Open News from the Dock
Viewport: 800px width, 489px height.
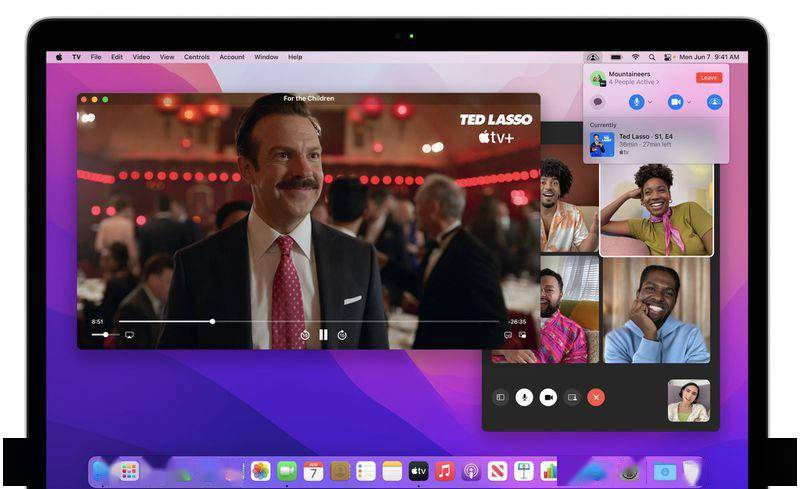pyautogui.click(x=497, y=471)
